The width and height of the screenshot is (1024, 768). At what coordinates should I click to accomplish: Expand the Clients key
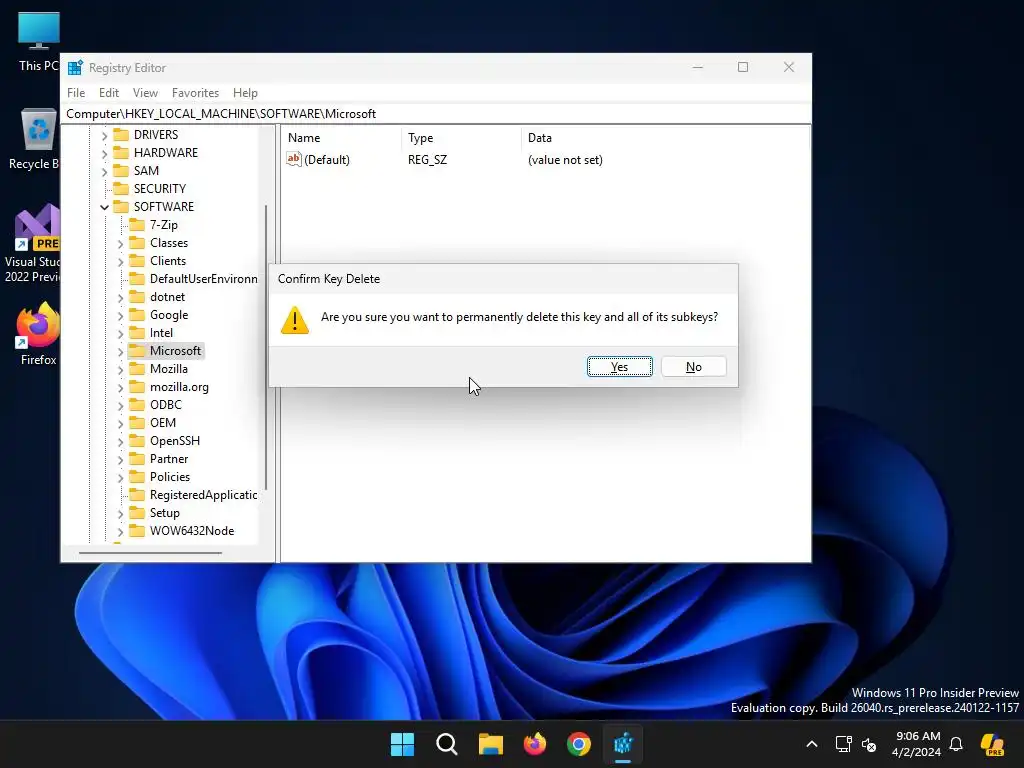(x=120, y=261)
